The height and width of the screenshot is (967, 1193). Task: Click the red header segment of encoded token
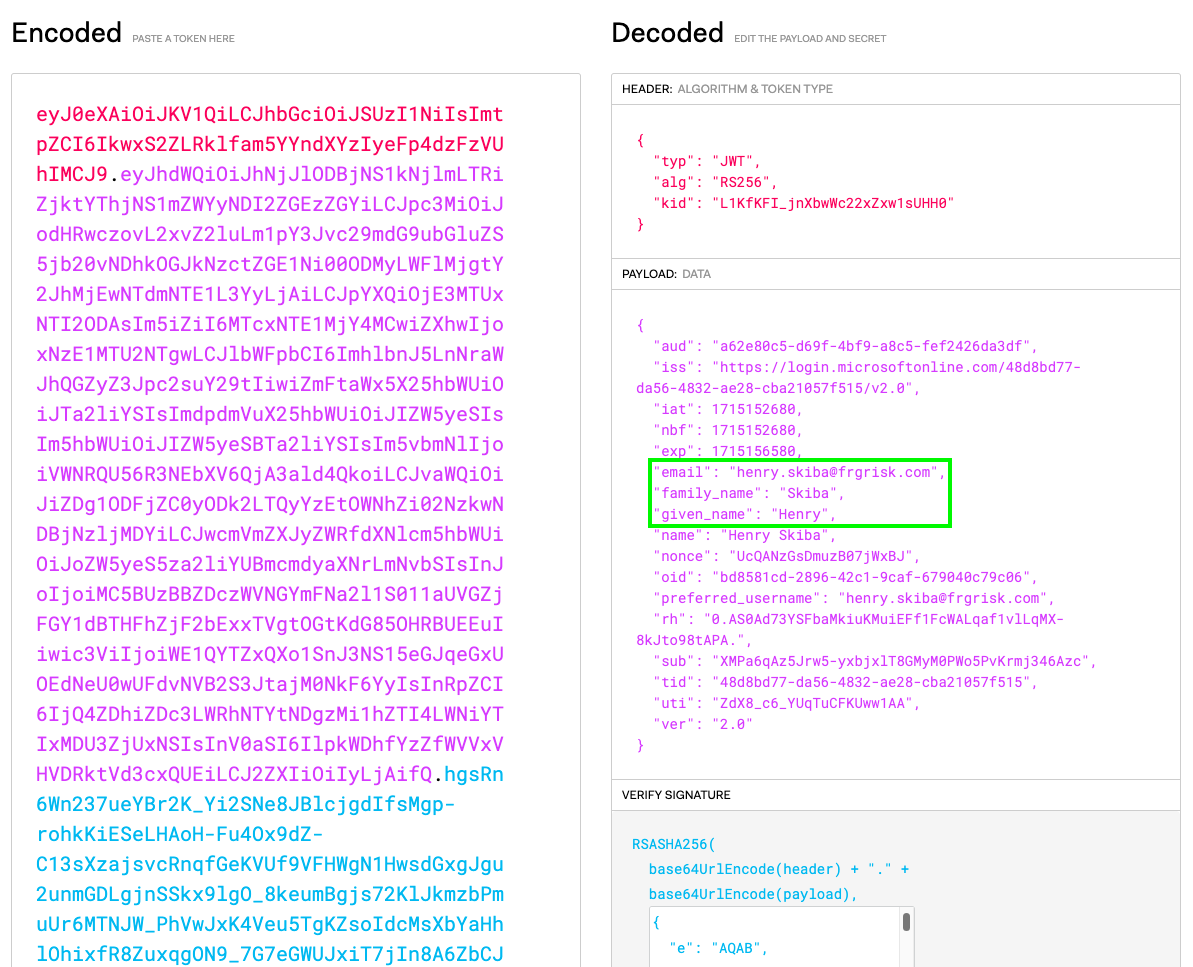(270, 144)
